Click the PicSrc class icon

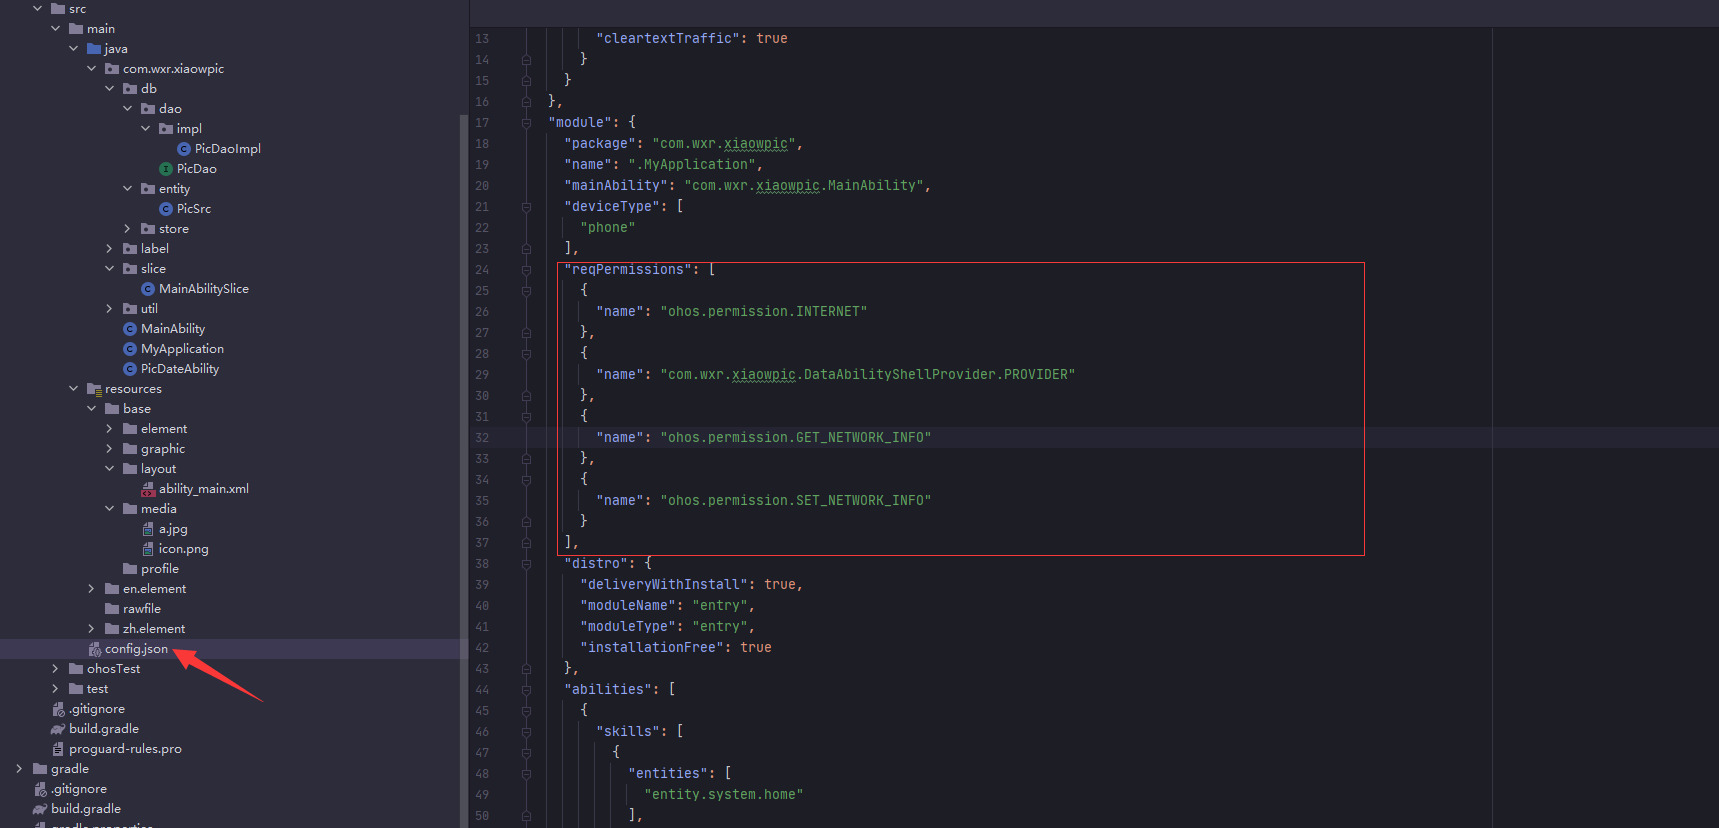point(166,209)
